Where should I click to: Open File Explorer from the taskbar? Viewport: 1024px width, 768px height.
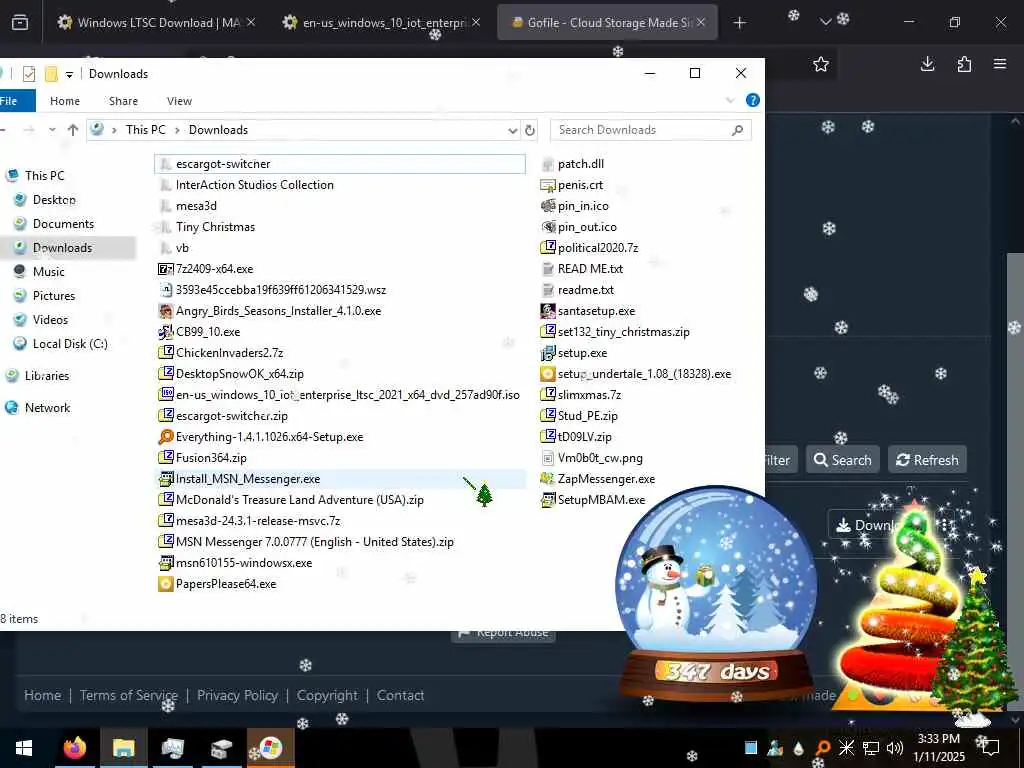tap(123, 748)
